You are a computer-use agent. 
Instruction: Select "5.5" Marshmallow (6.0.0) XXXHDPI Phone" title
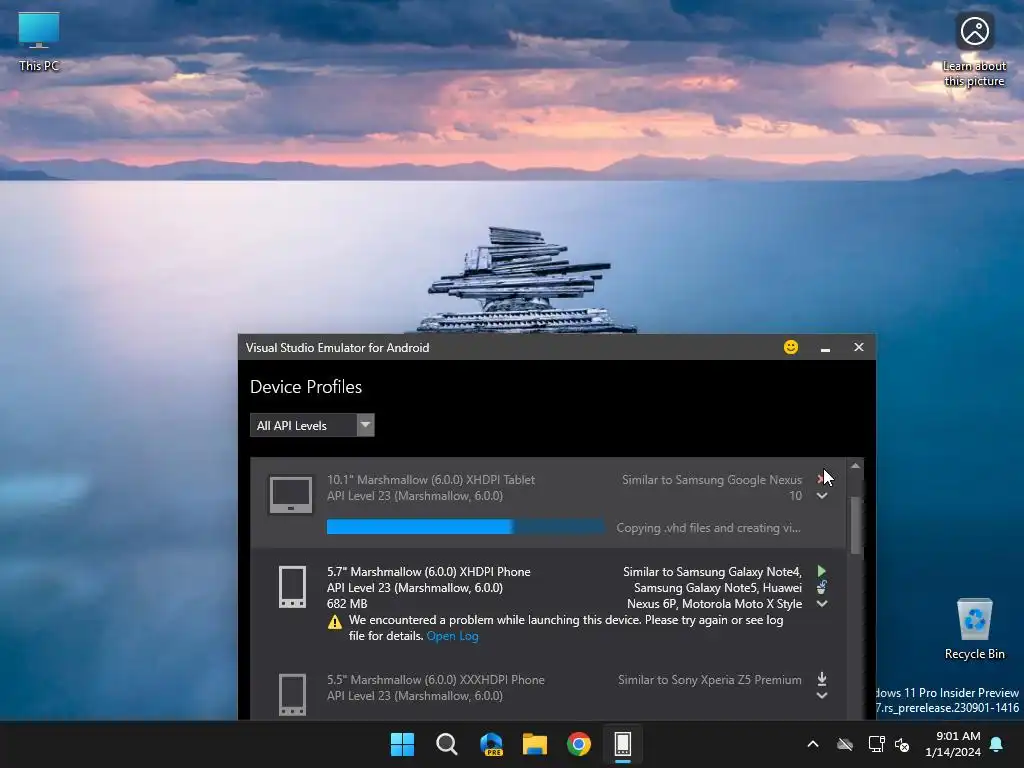436,680
